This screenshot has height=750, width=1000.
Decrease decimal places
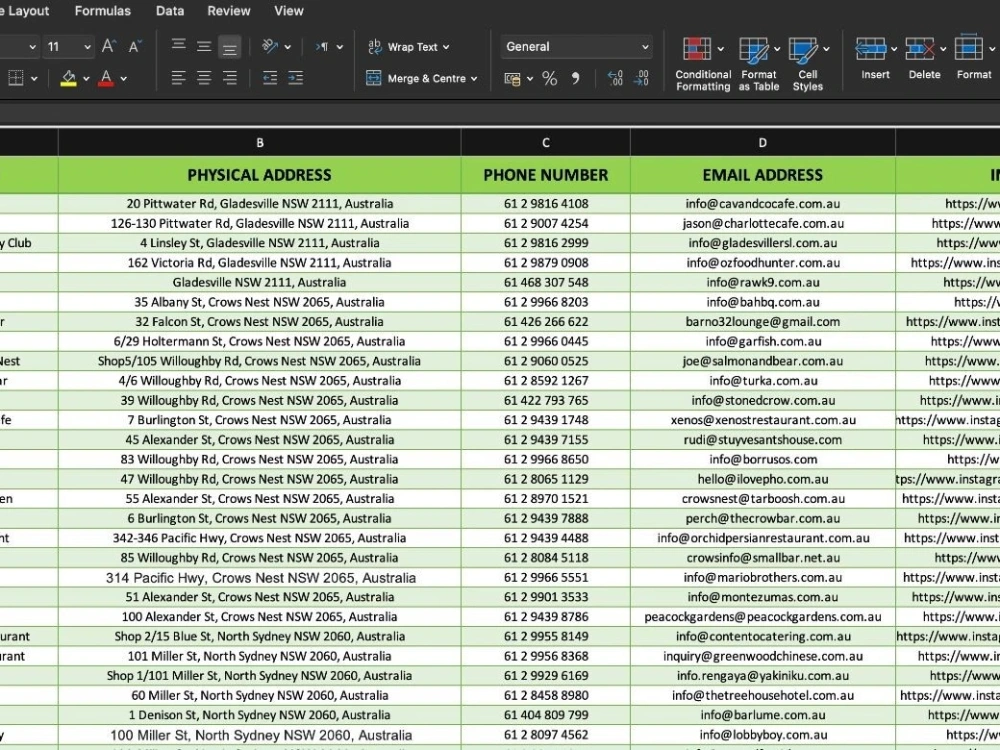pyautogui.click(x=641, y=78)
